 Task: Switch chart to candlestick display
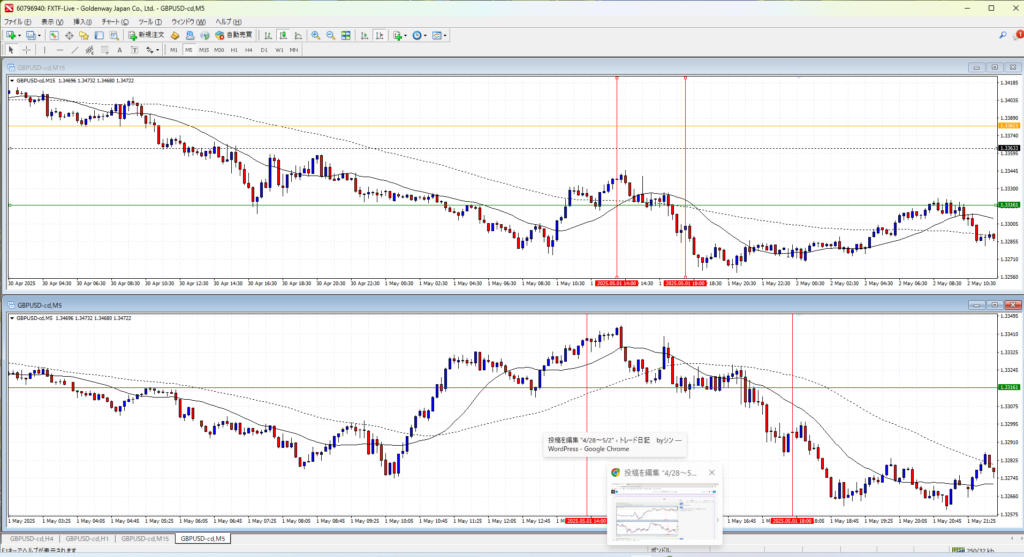click(x=282, y=35)
